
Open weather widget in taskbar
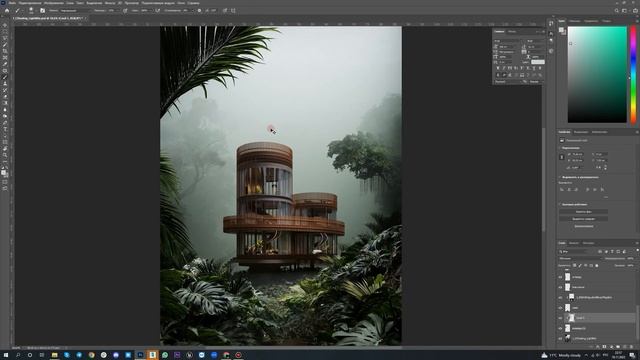point(561,355)
